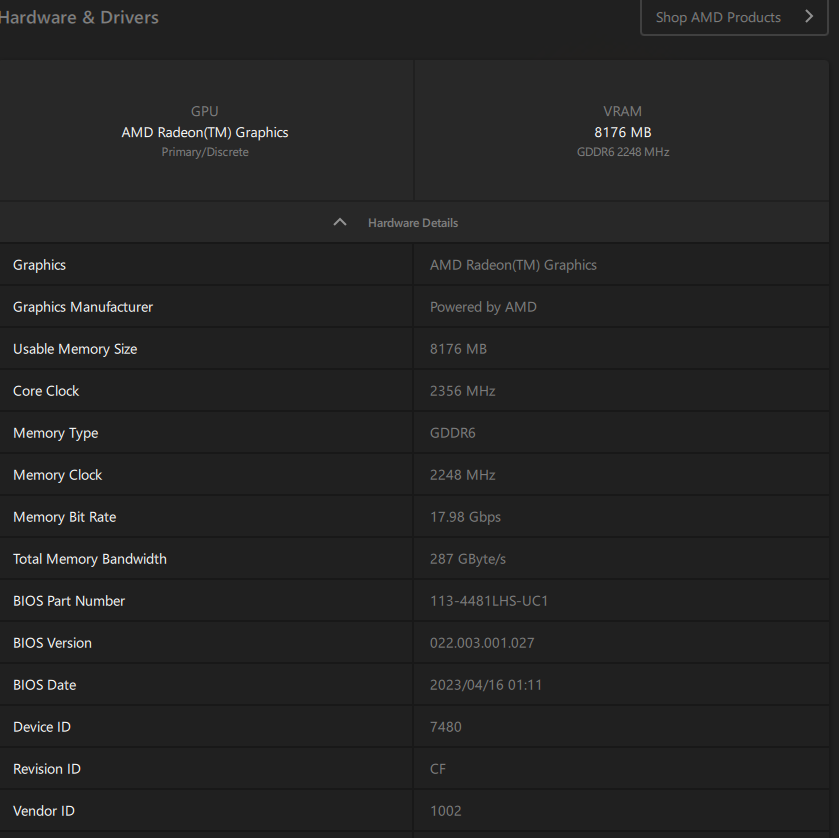The height and width of the screenshot is (838, 839).
Task: Click the Primary/Discrete label under GPU
Action: [x=205, y=152]
